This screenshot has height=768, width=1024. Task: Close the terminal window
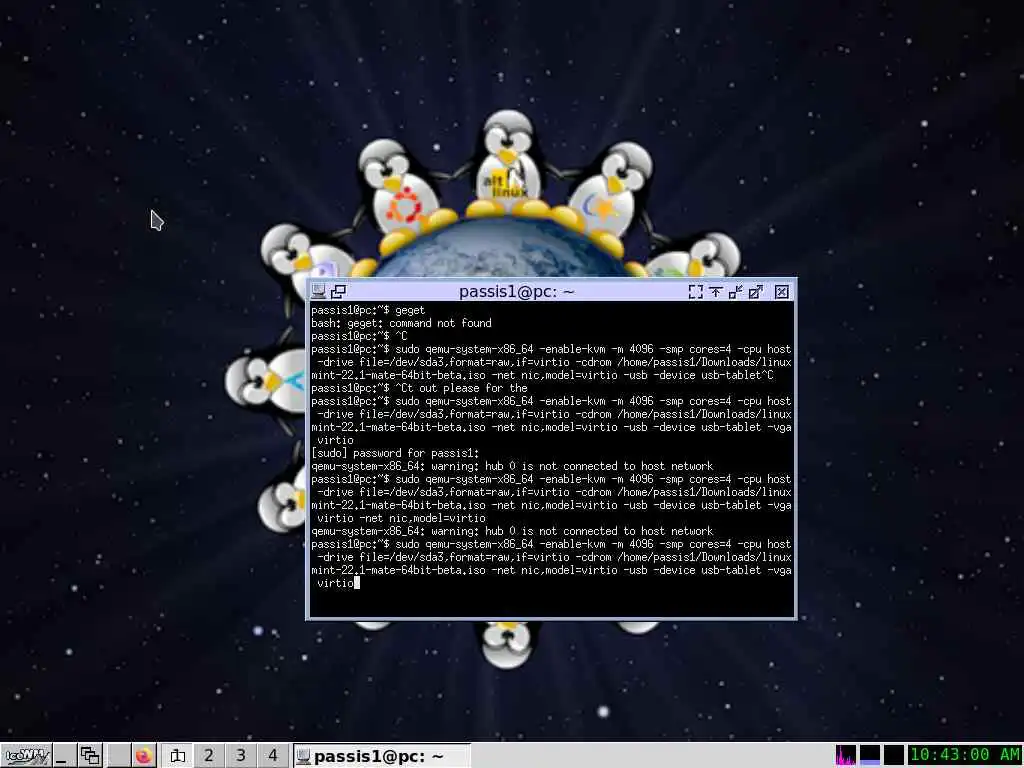(781, 291)
